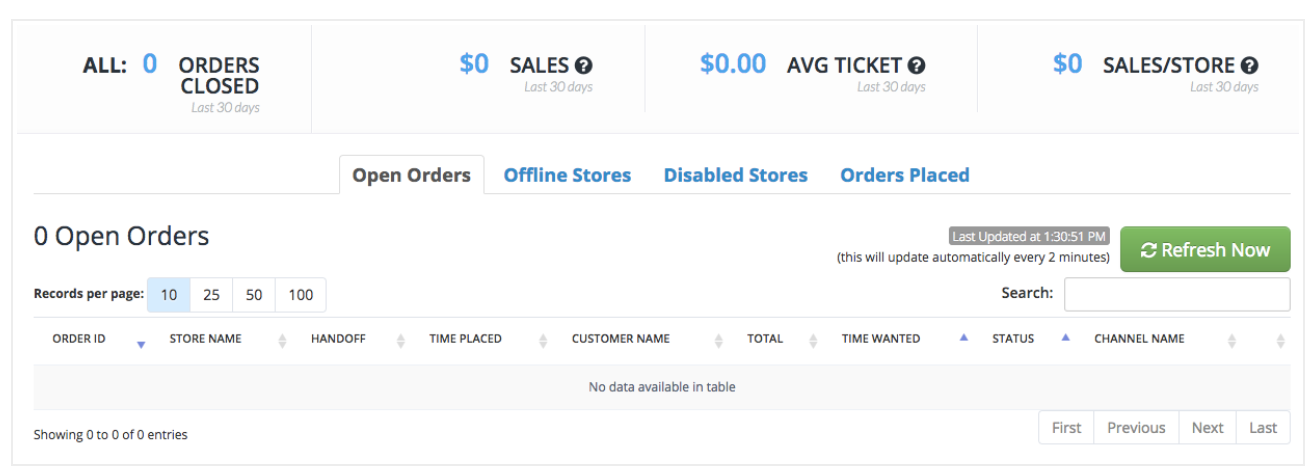Go to the Next page
1316x470 pixels.
pyautogui.click(x=1207, y=428)
